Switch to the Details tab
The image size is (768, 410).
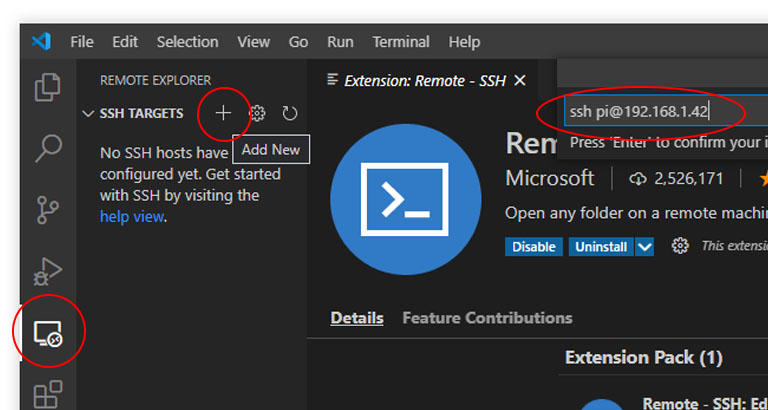[357, 318]
